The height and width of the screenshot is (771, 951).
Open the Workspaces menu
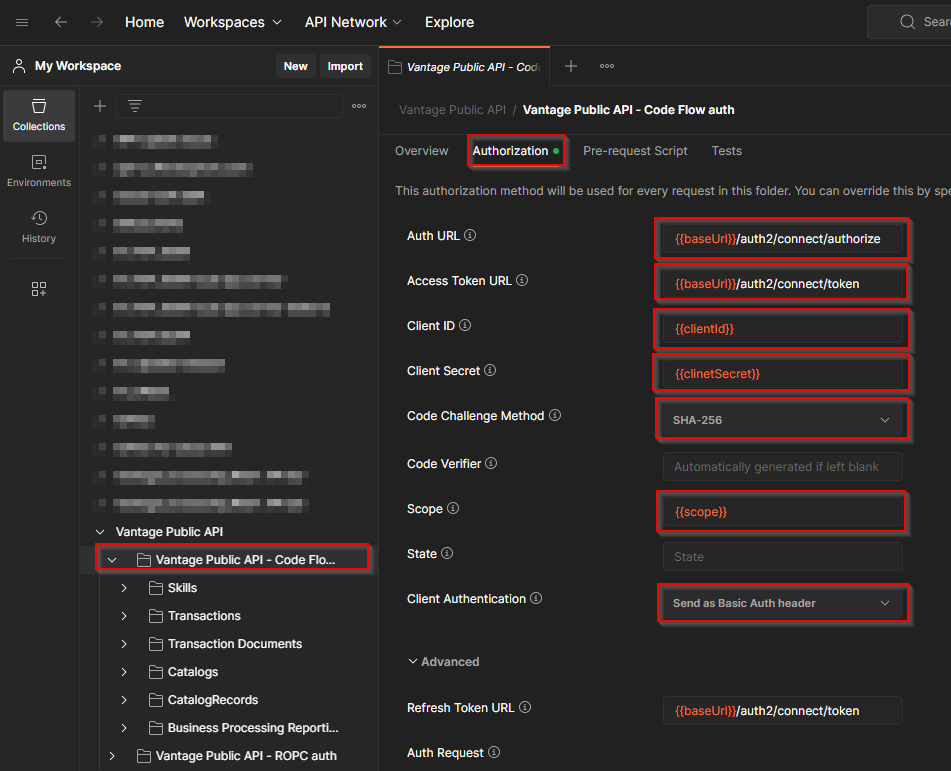click(x=233, y=22)
